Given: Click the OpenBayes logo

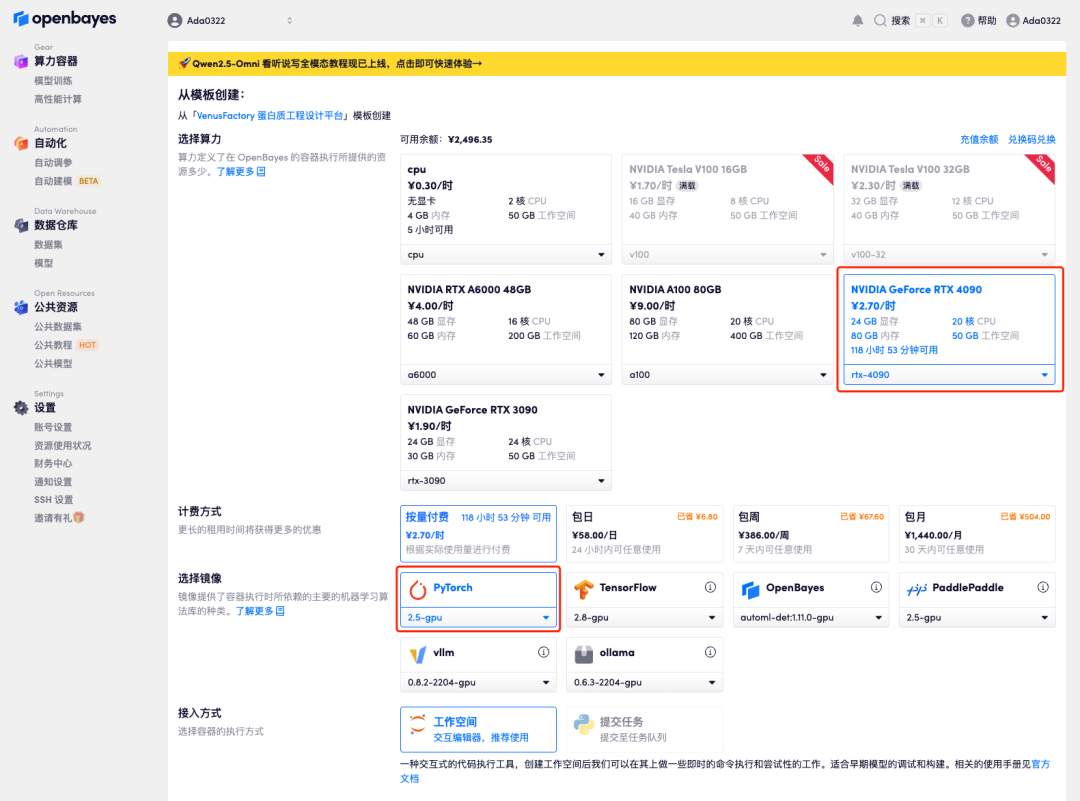Looking at the screenshot, I should (65, 19).
